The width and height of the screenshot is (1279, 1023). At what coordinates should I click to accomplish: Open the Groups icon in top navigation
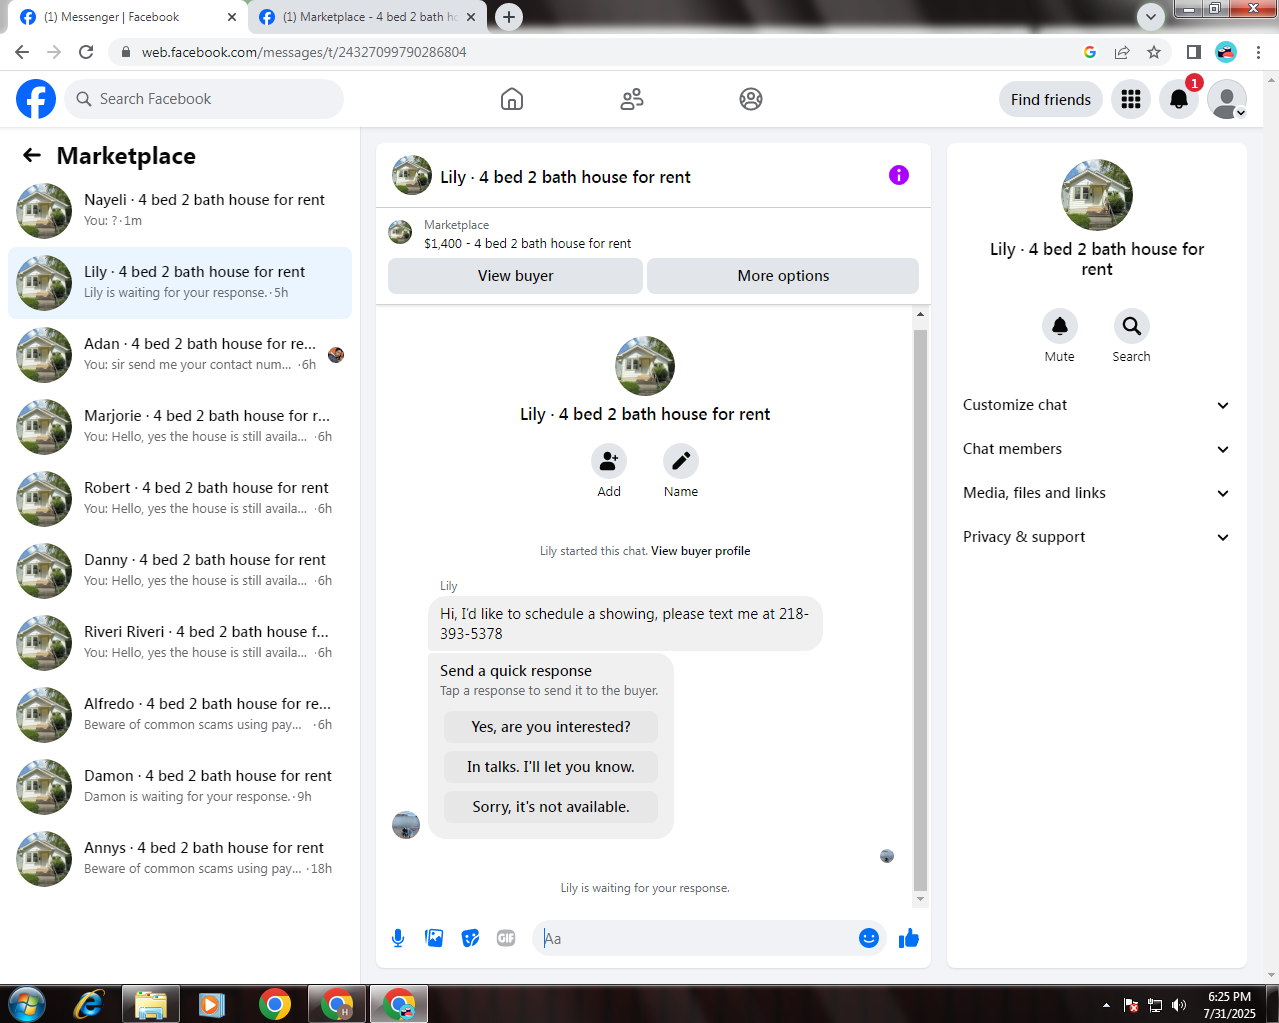[751, 99]
